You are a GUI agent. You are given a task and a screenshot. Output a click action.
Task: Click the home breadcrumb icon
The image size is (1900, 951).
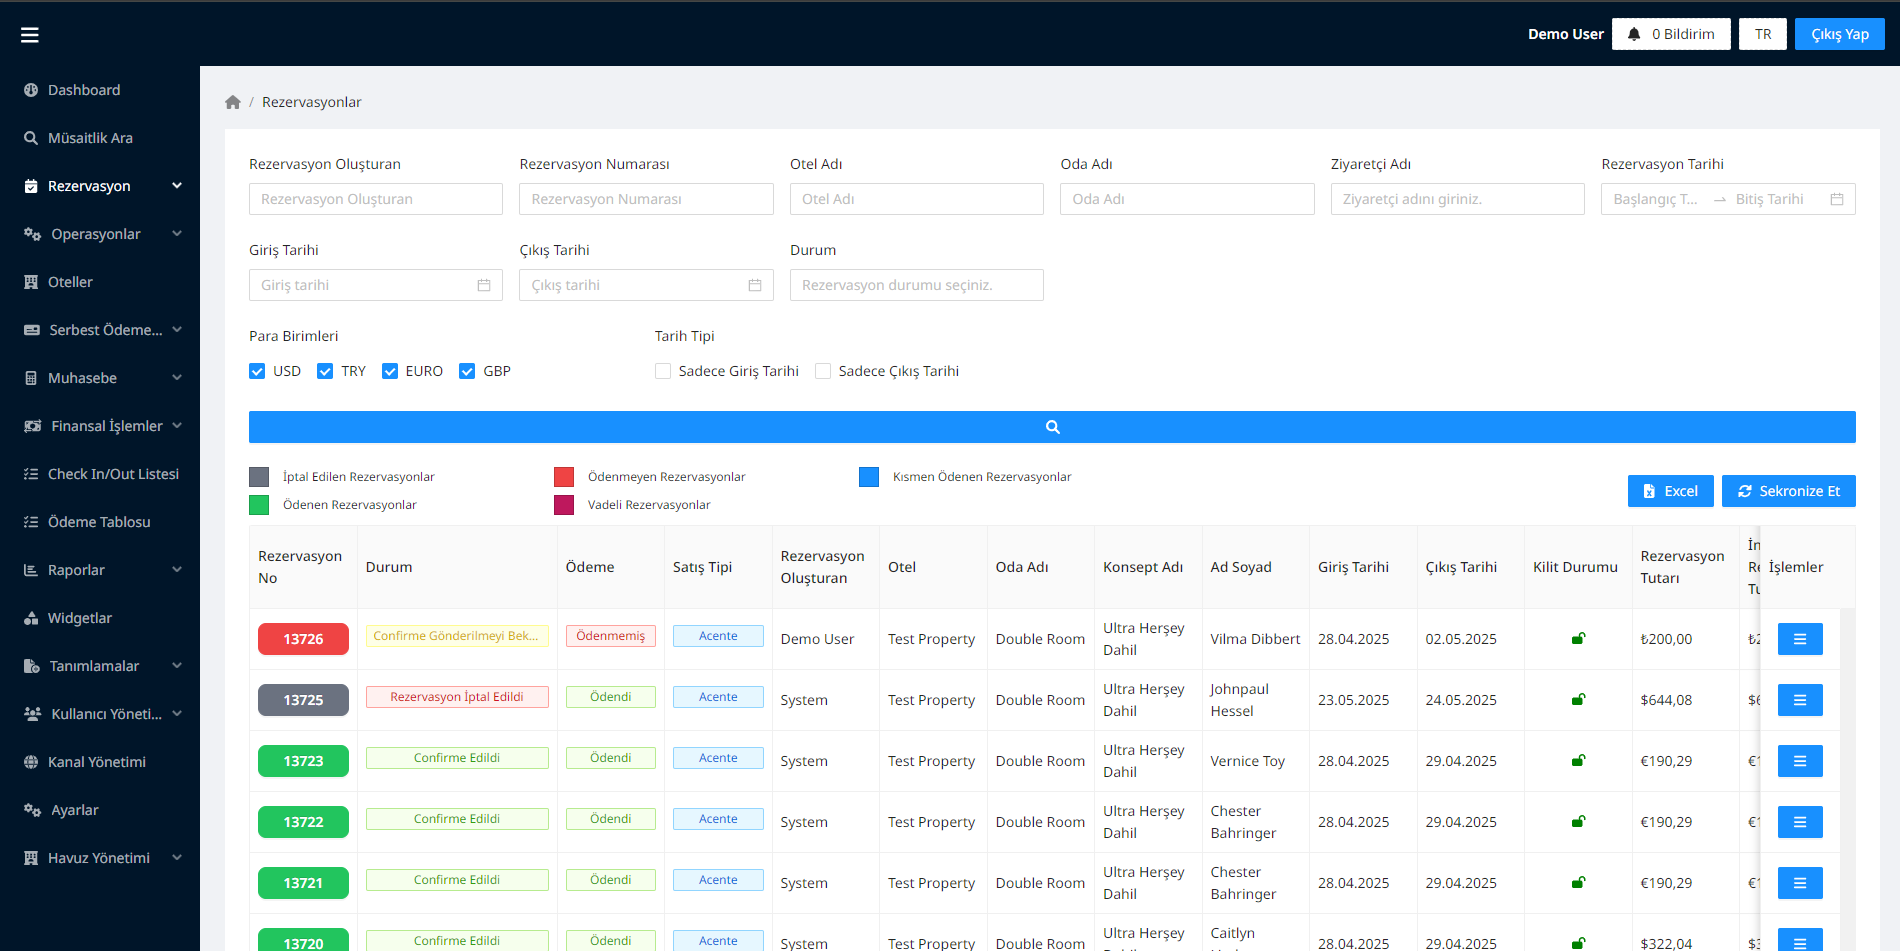pyautogui.click(x=233, y=102)
